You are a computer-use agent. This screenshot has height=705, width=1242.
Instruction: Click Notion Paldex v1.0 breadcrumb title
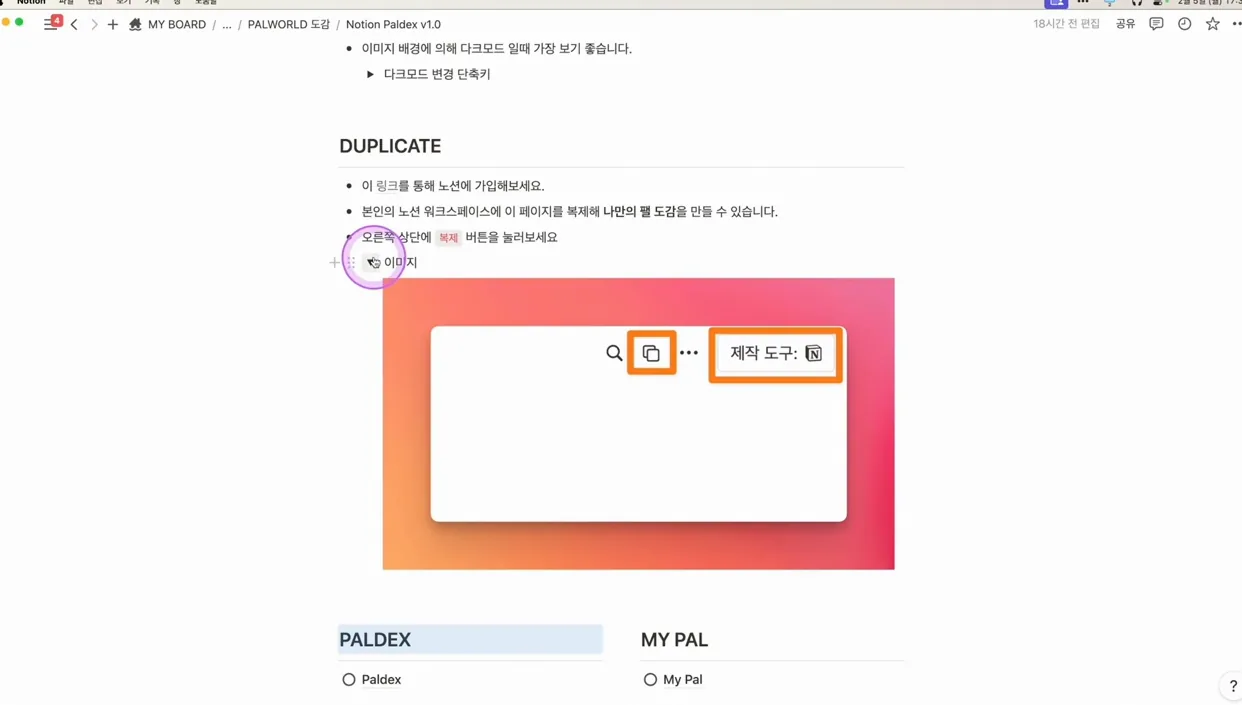pos(393,24)
